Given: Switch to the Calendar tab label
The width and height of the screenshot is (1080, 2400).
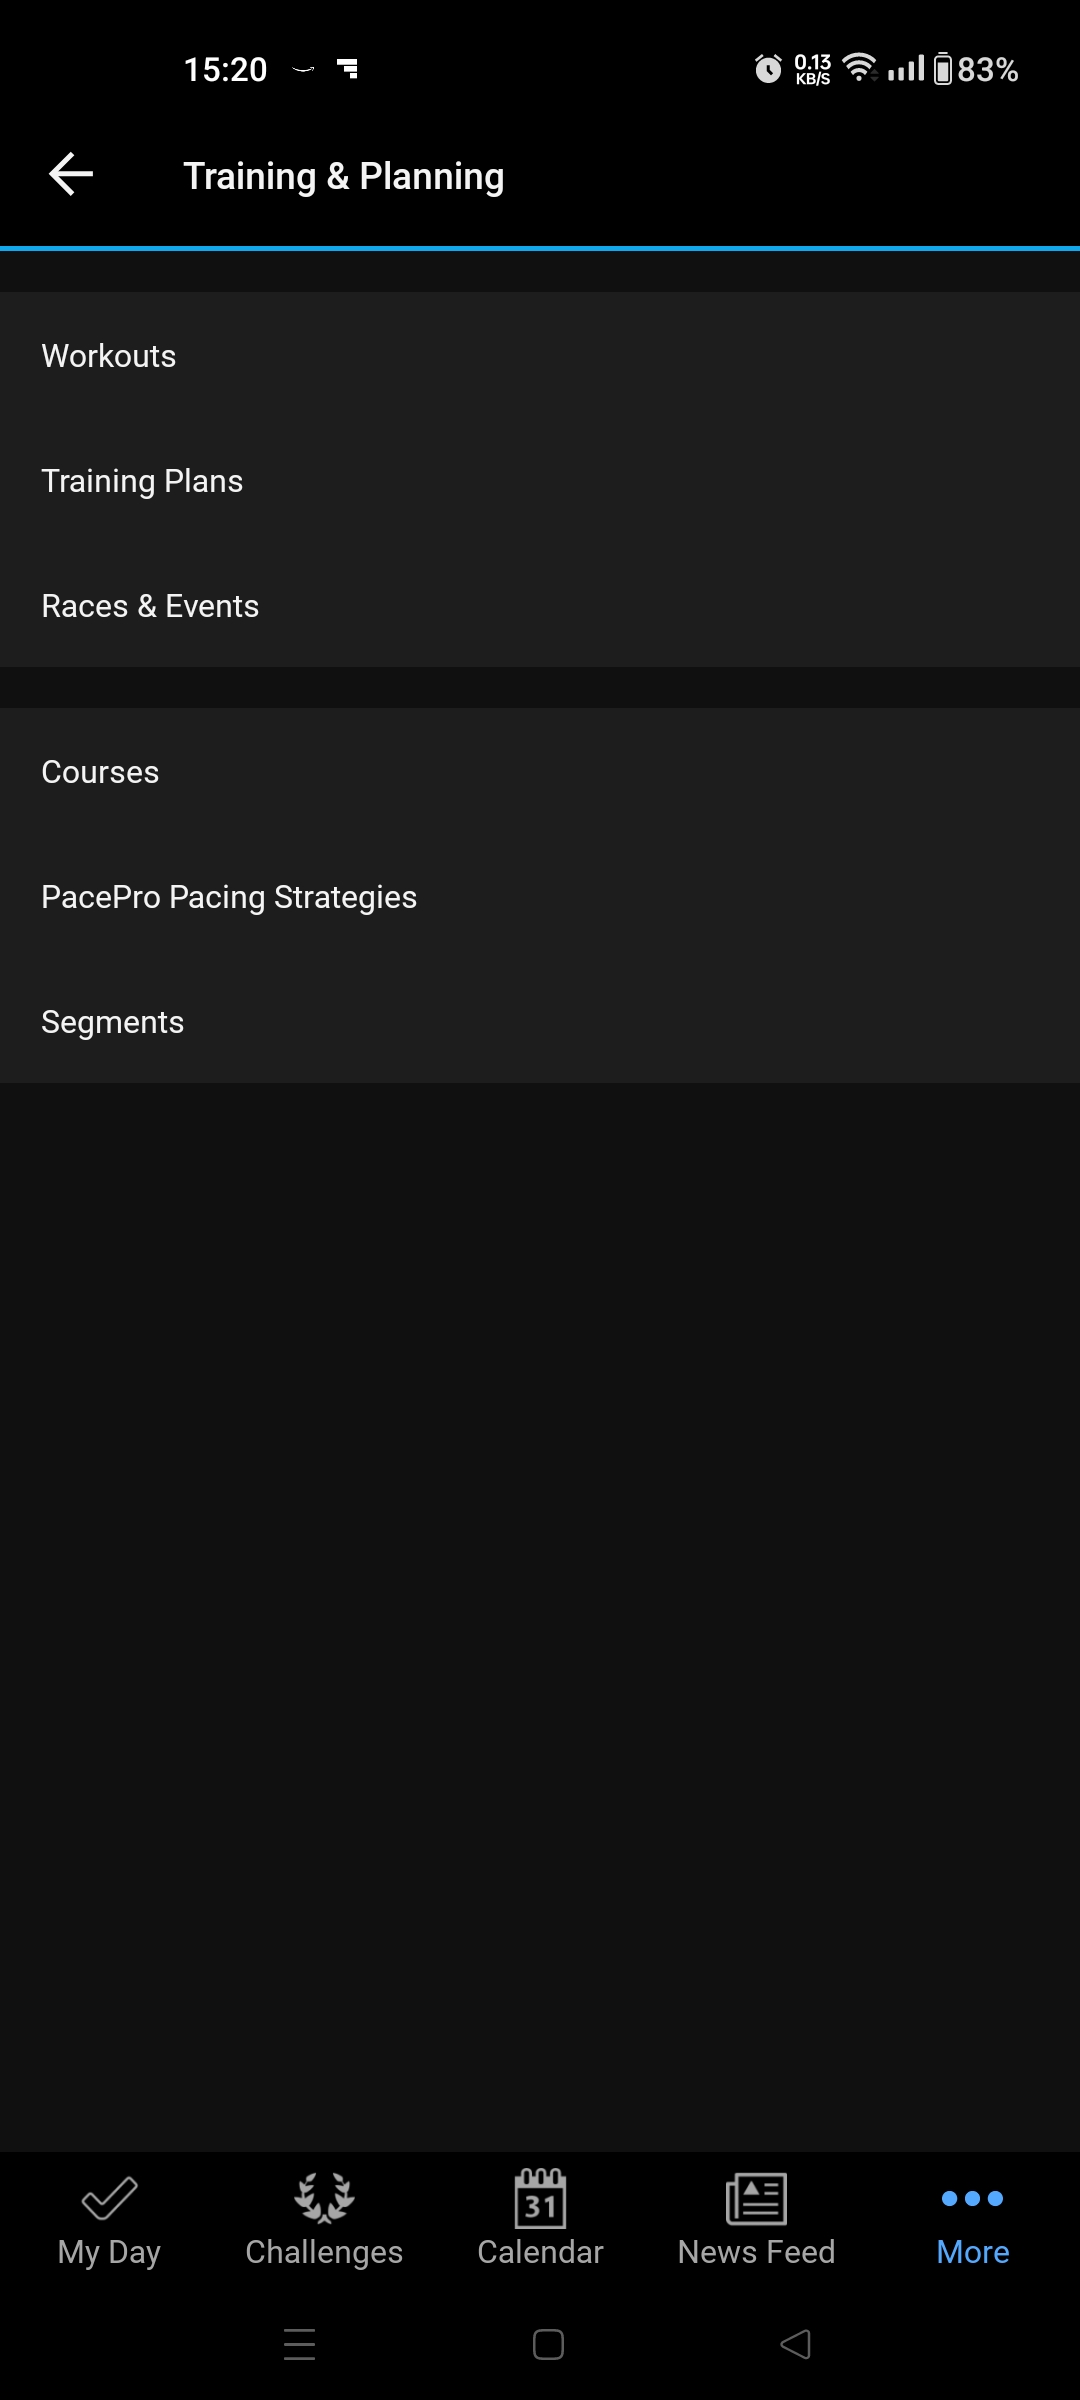Looking at the screenshot, I should pyautogui.click(x=540, y=2252).
